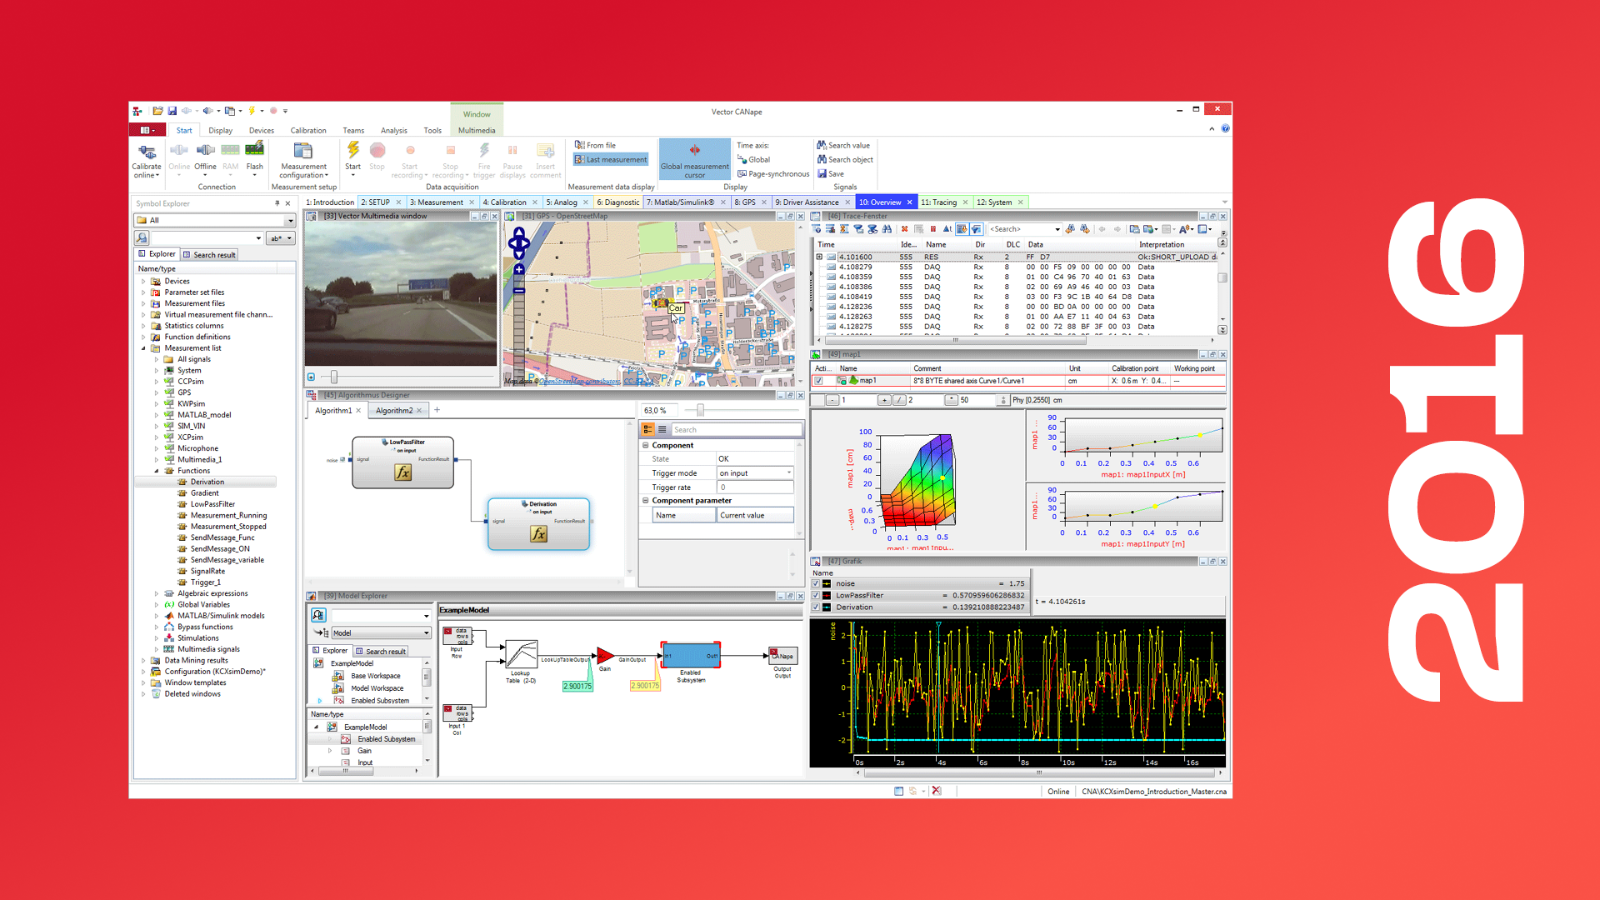Open the ab* search mode dropdown
The height and width of the screenshot is (900, 1600).
[281, 238]
